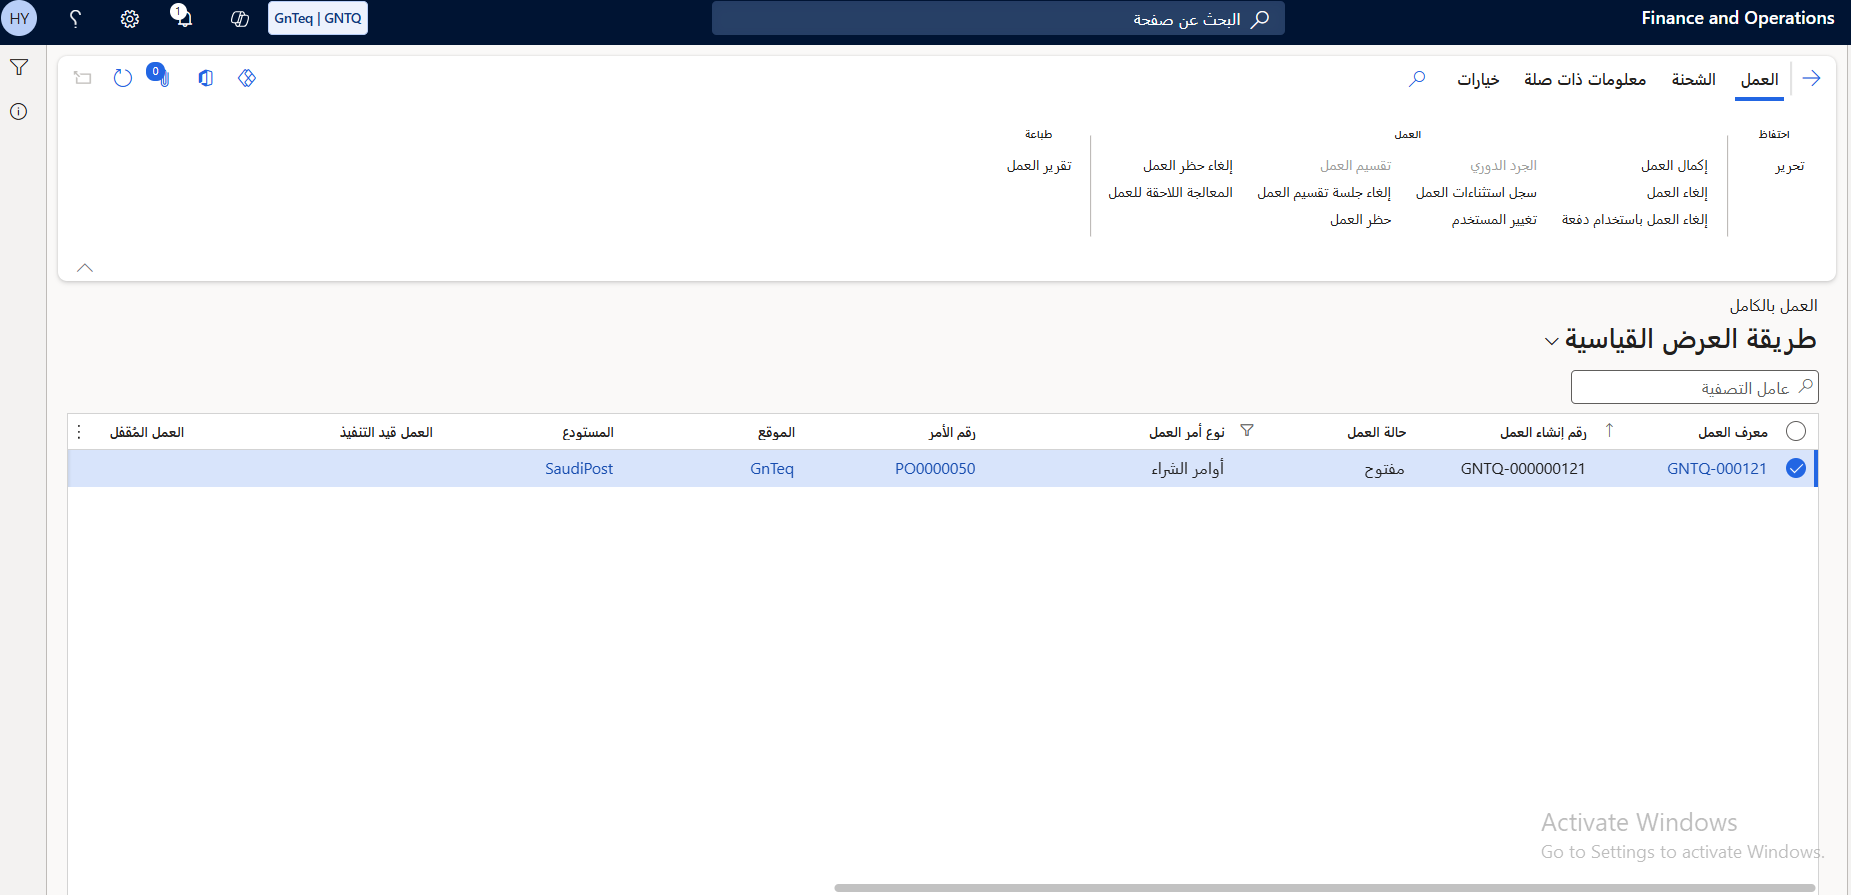Click إلغاء حظر العمل action
This screenshot has height=895, width=1851.
click(1188, 166)
